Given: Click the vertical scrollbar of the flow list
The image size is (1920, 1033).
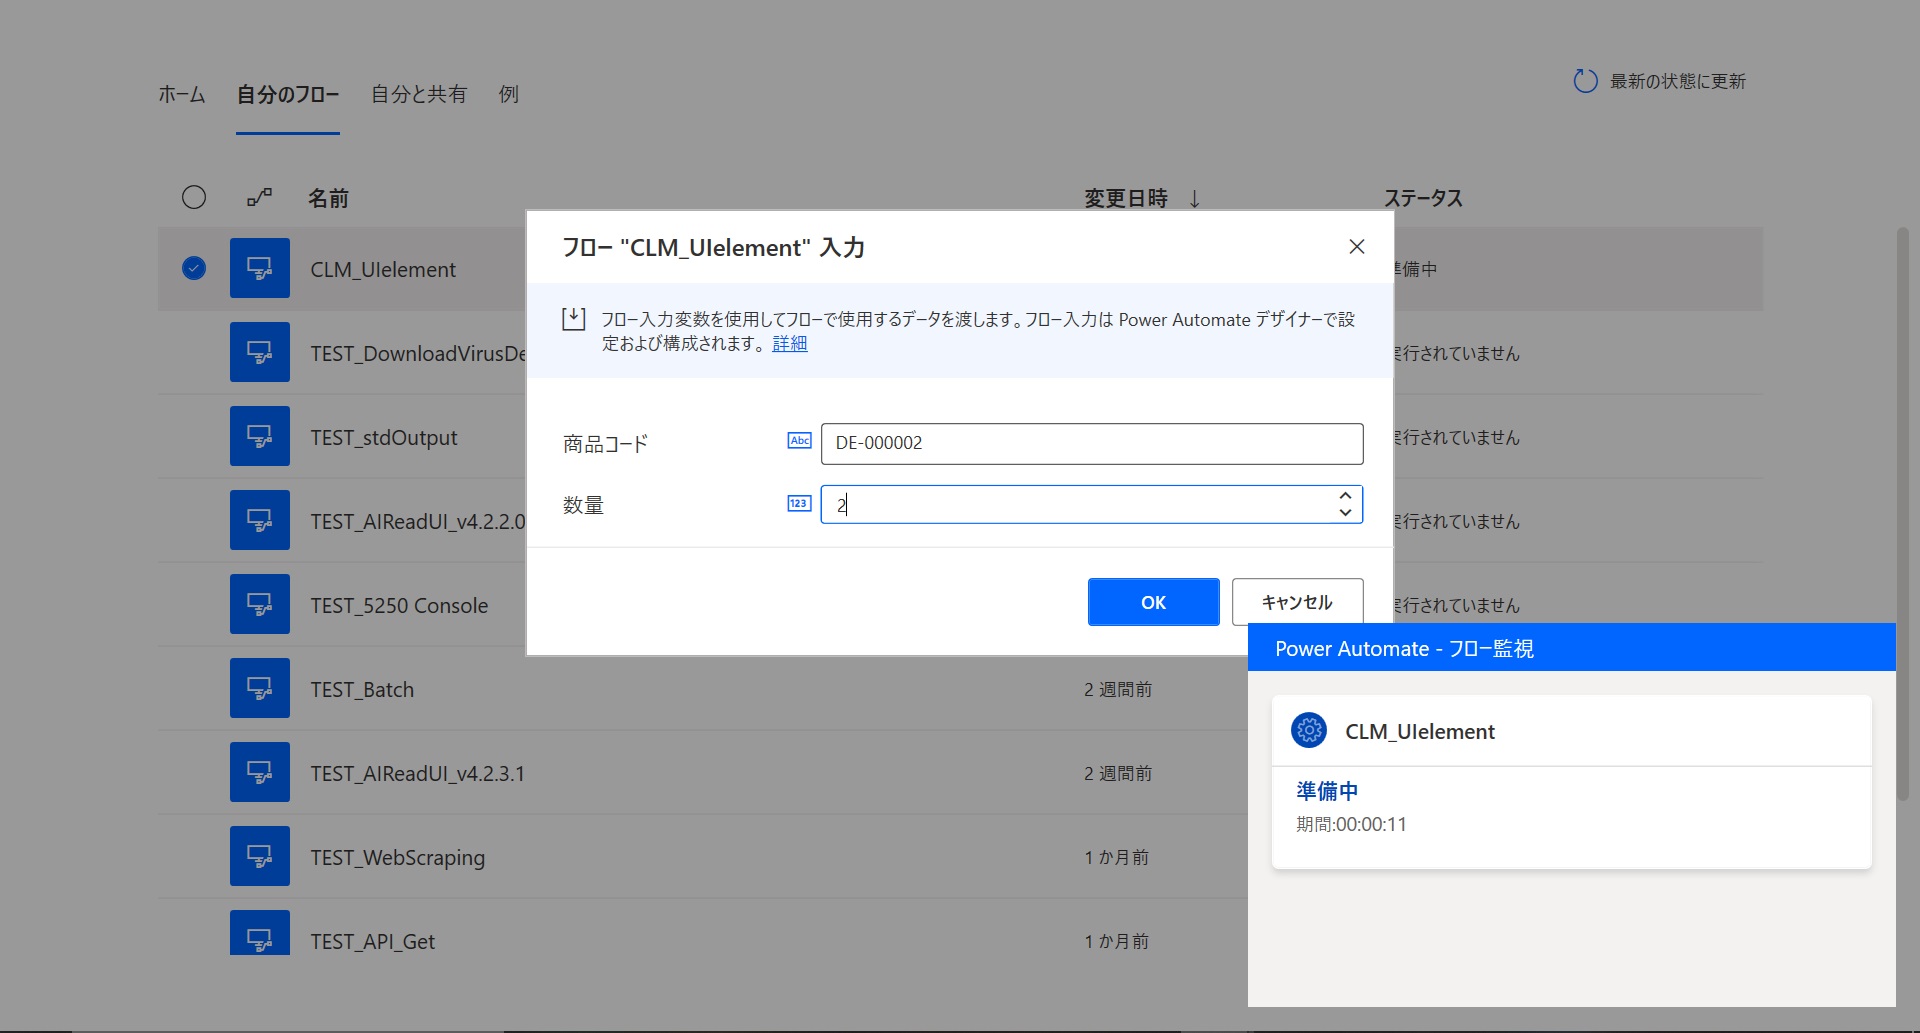Looking at the screenshot, I should (x=1903, y=514).
